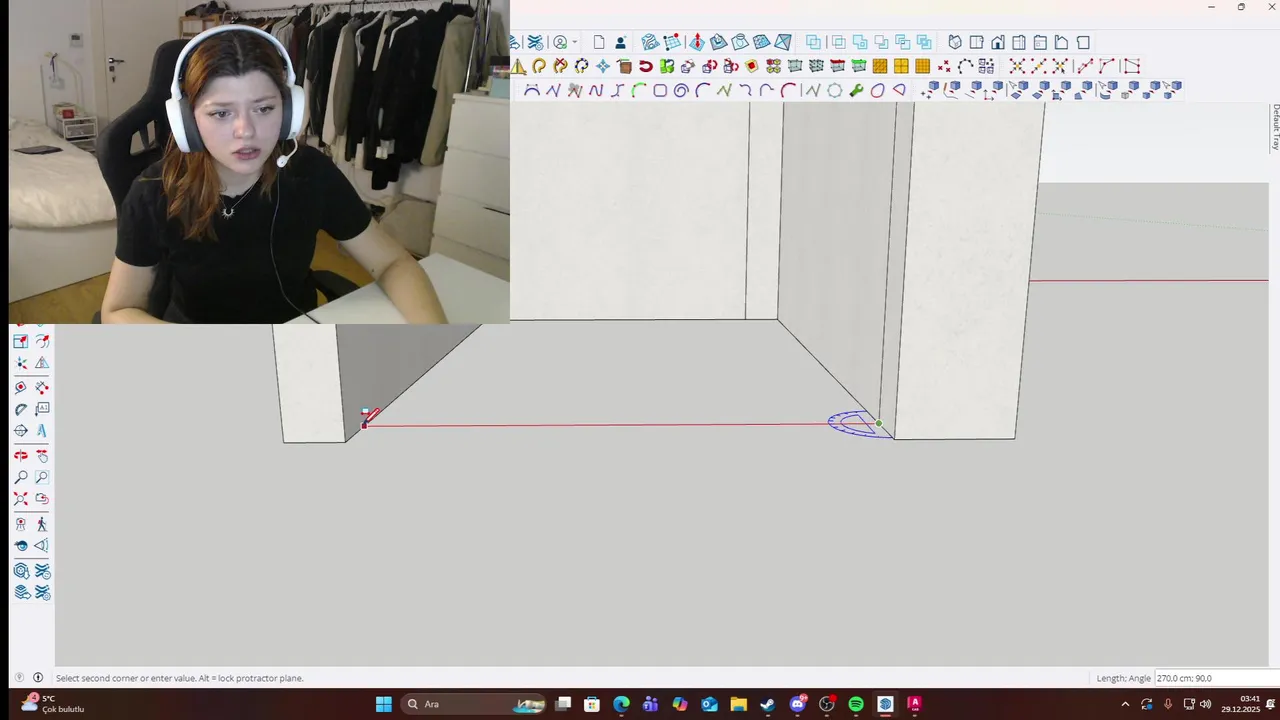Select the spiral curve tool

coord(681,90)
